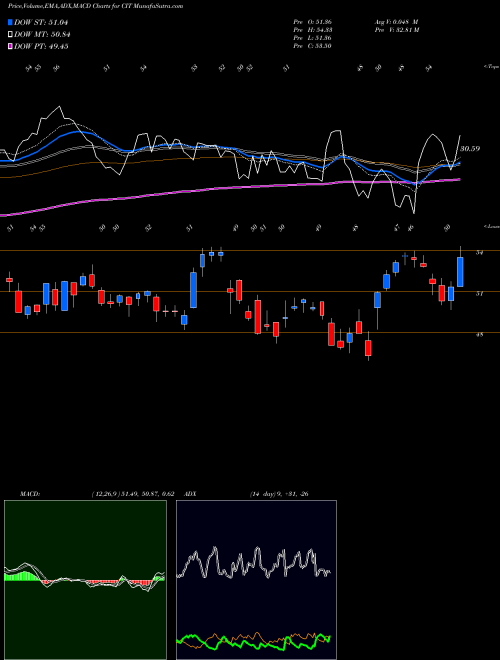Click the 'DOW MT: 50.84' legend label
This screenshot has width=500, height=660.
(x=41, y=34)
